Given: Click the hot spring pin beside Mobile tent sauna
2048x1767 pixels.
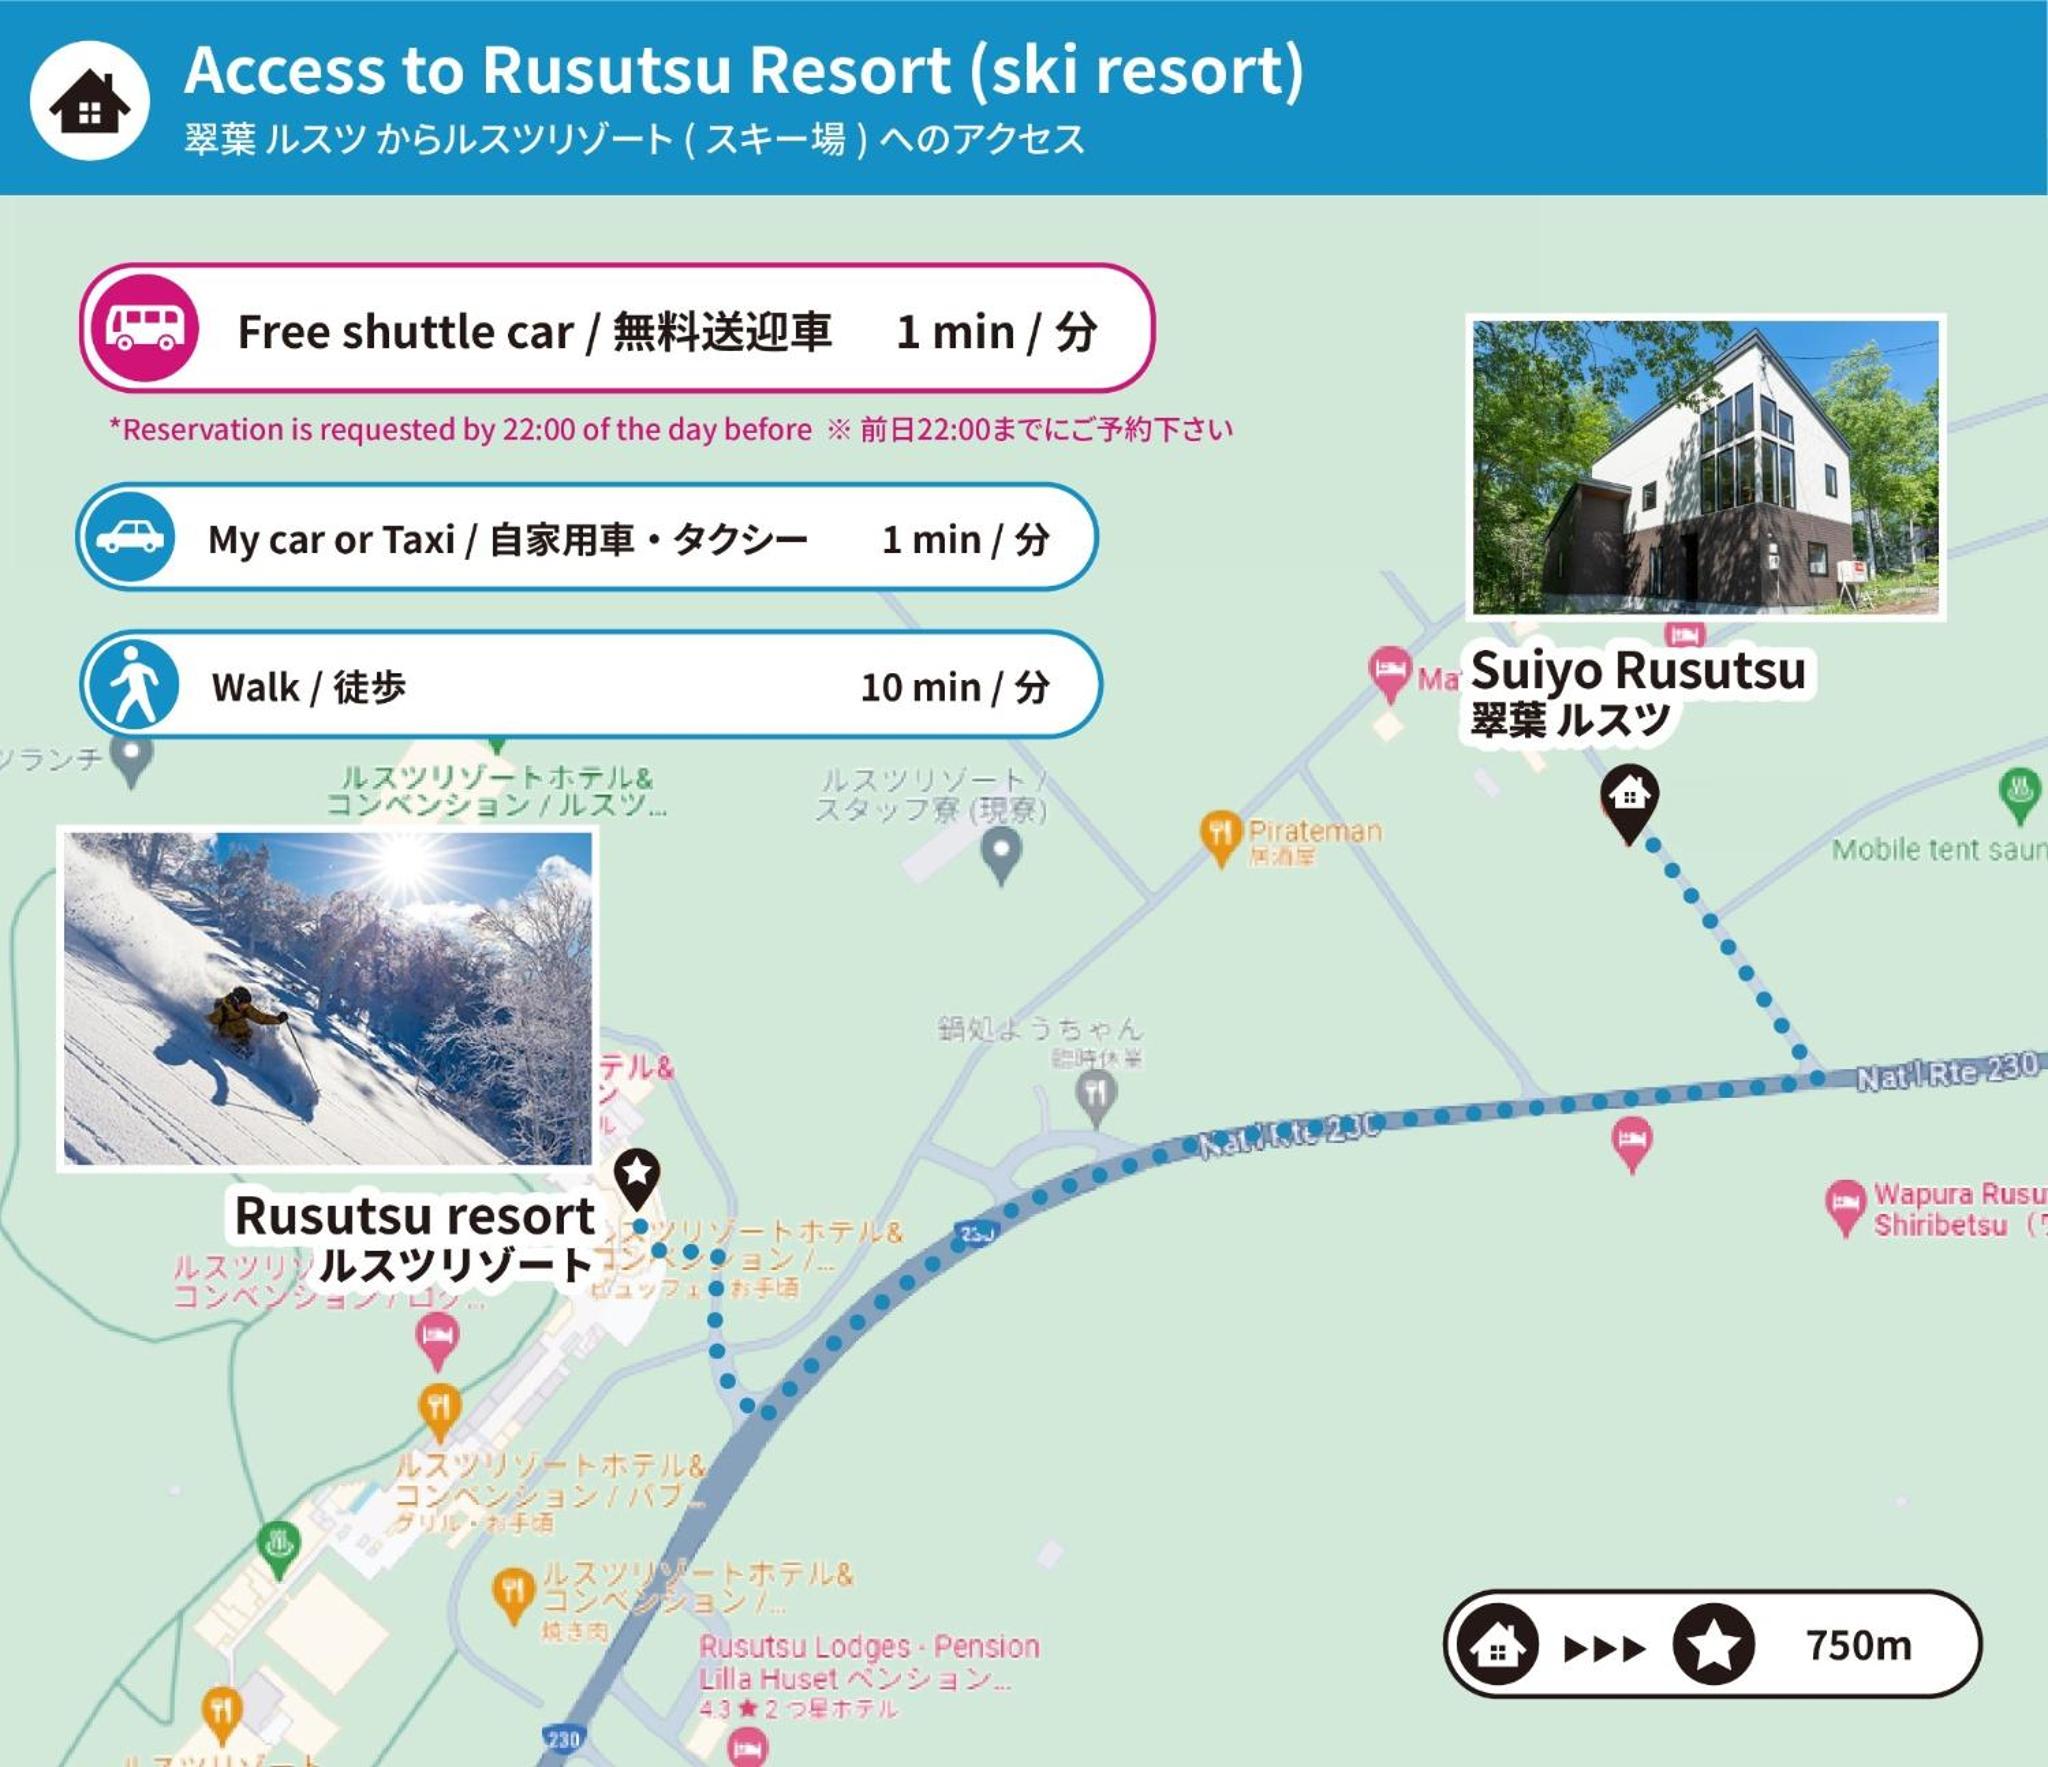Looking at the screenshot, I should click(x=2019, y=796).
